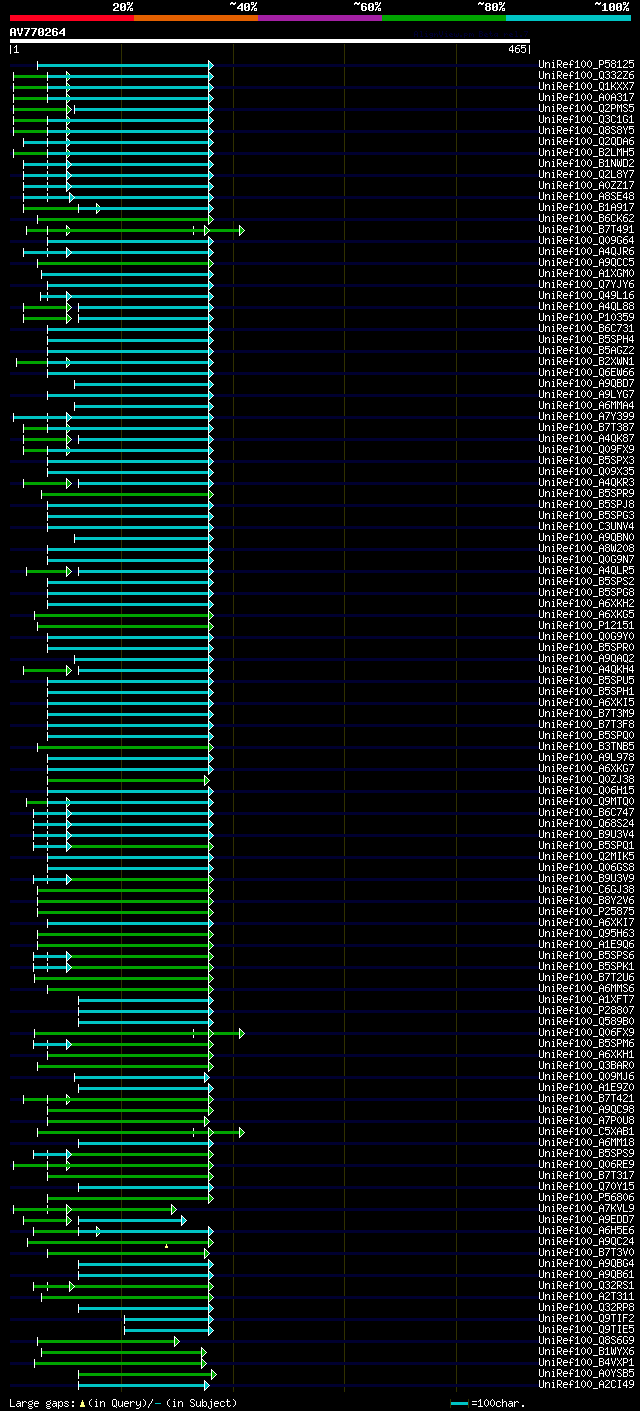640x1411 pixels.
Task: Click label UniRef100_P10359
Action: coord(586,318)
